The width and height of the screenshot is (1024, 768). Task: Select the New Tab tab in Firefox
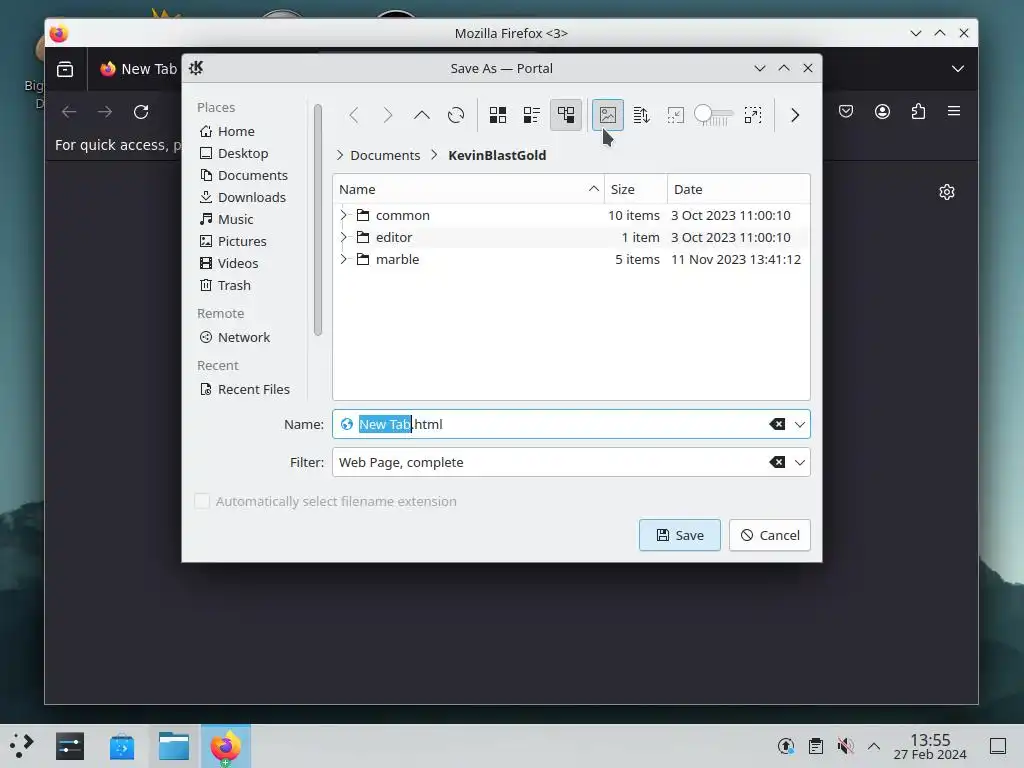tap(138, 69)
